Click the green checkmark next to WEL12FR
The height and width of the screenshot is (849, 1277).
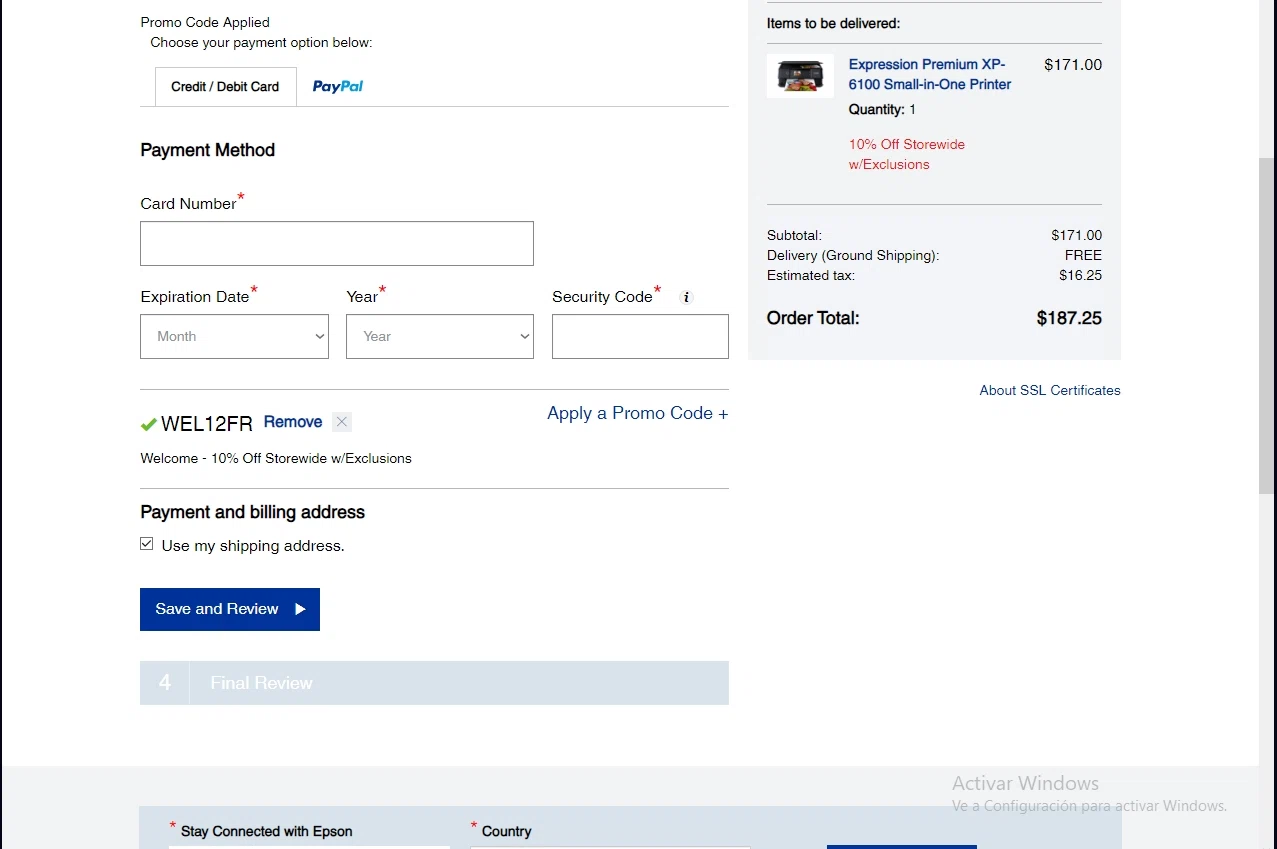click(x=149, y=424)
